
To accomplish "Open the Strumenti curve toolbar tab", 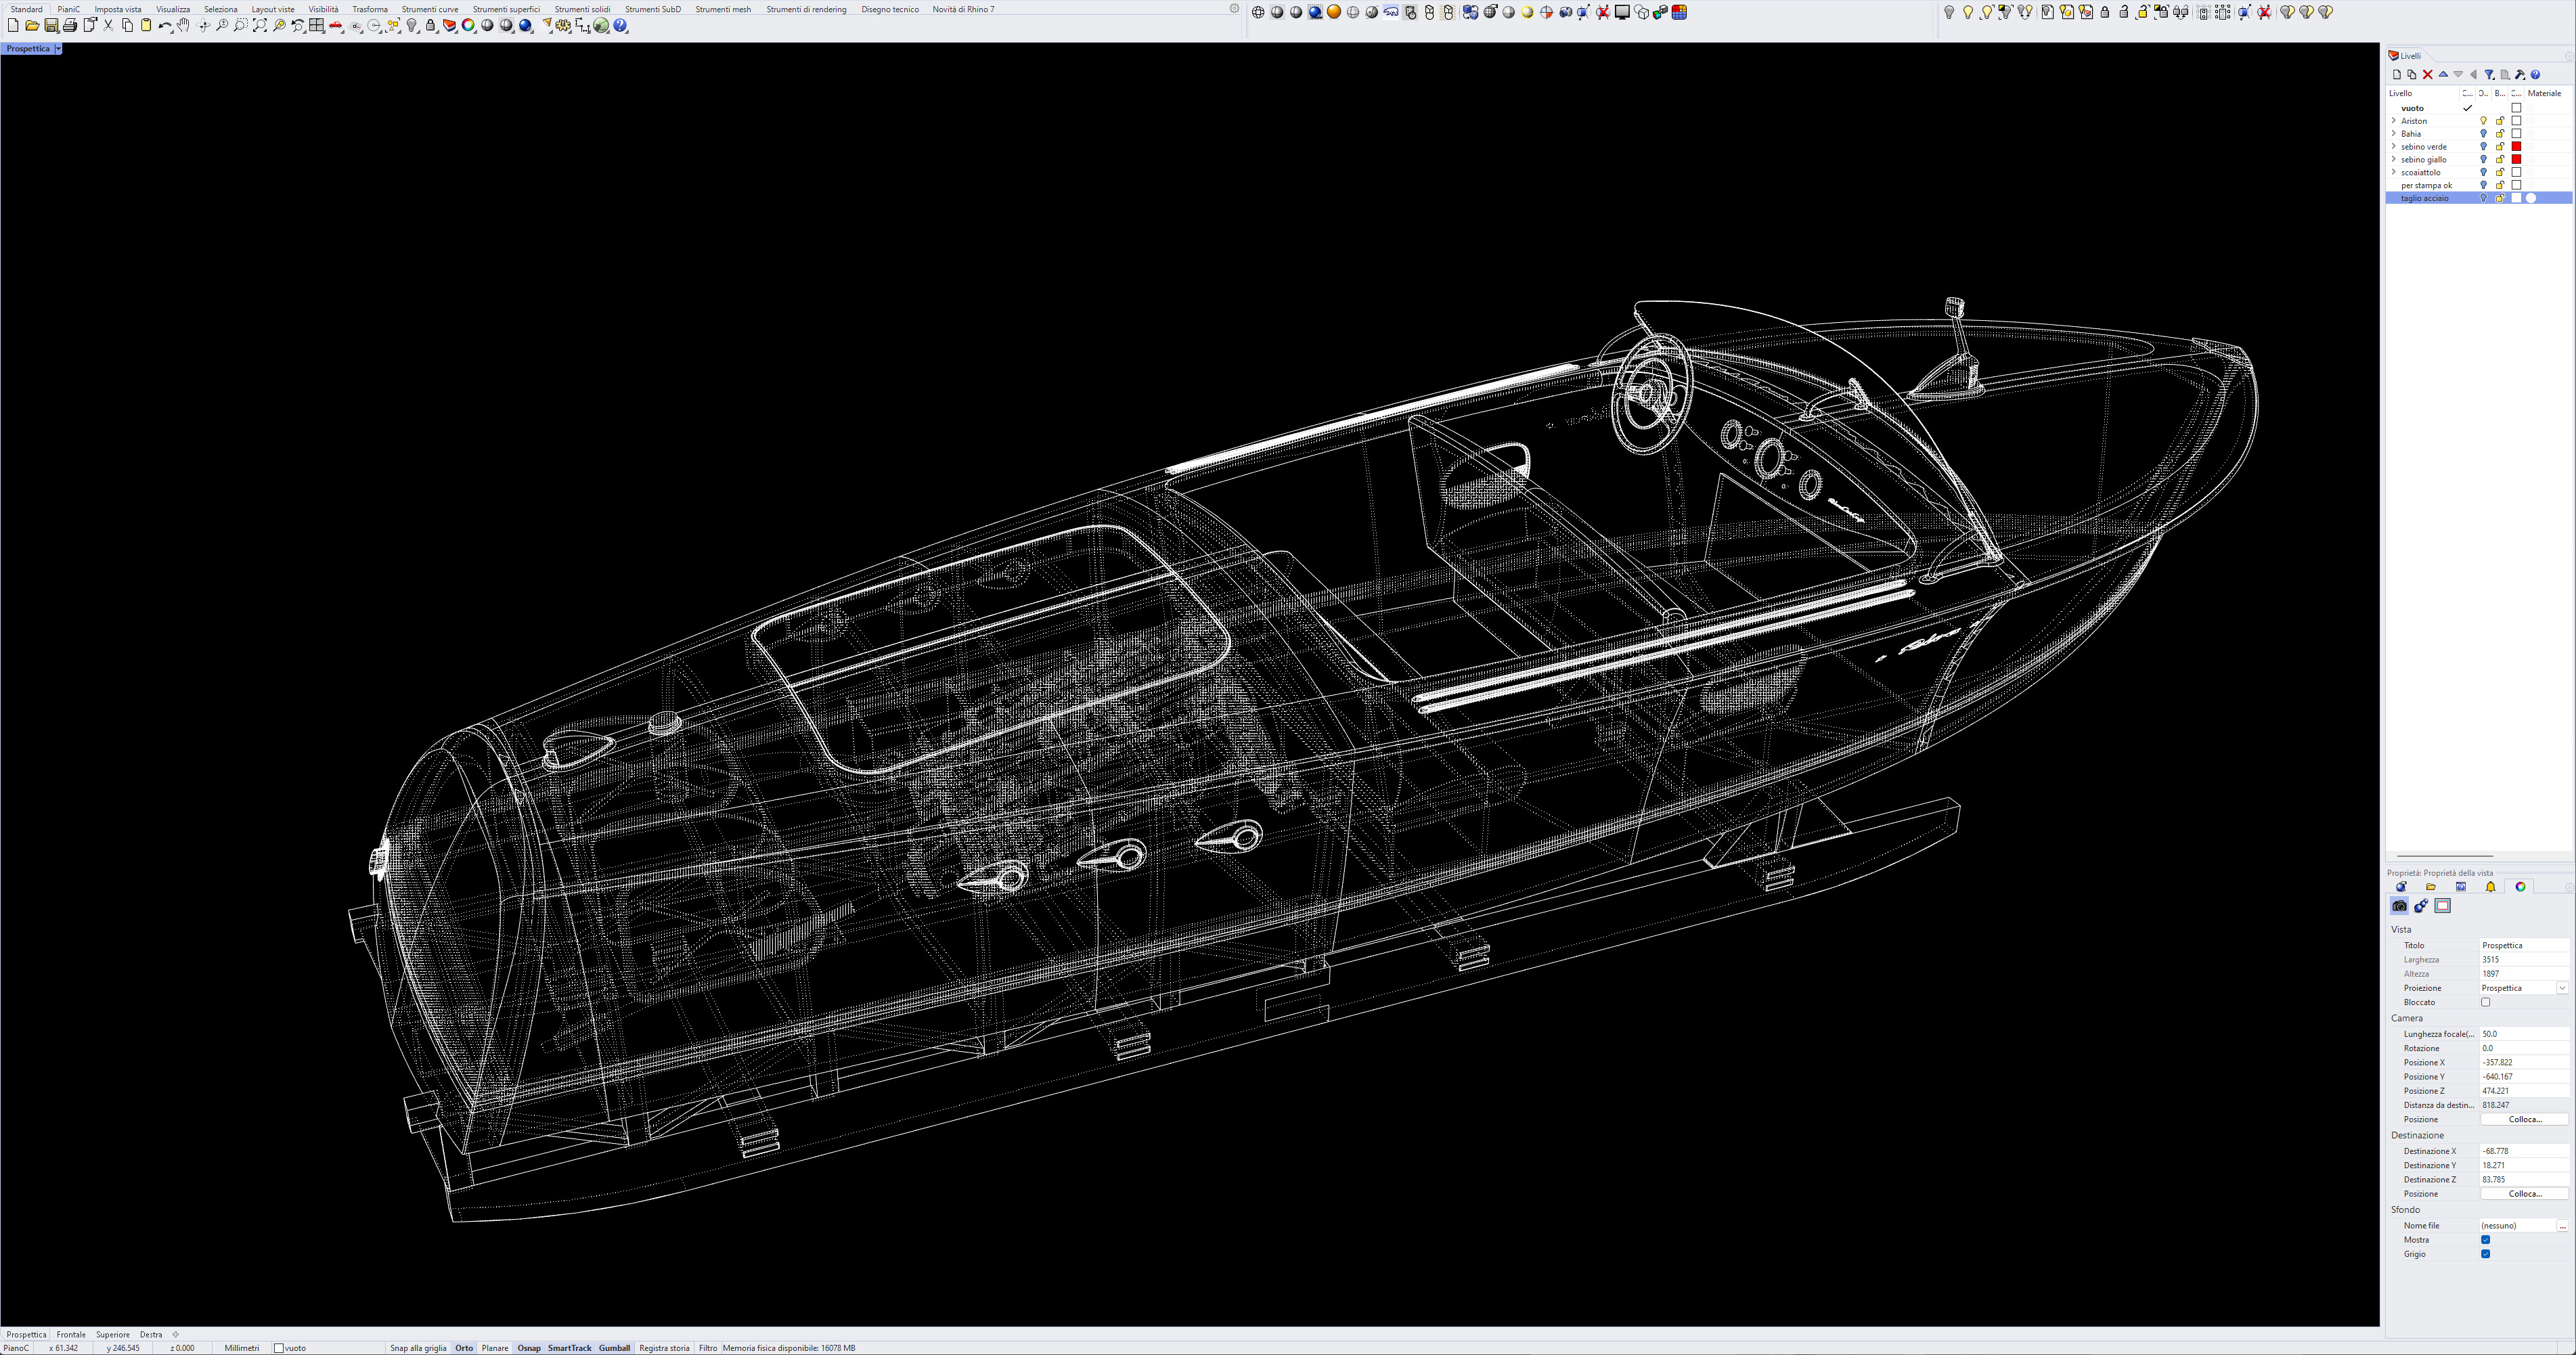I will coord(430,9).
